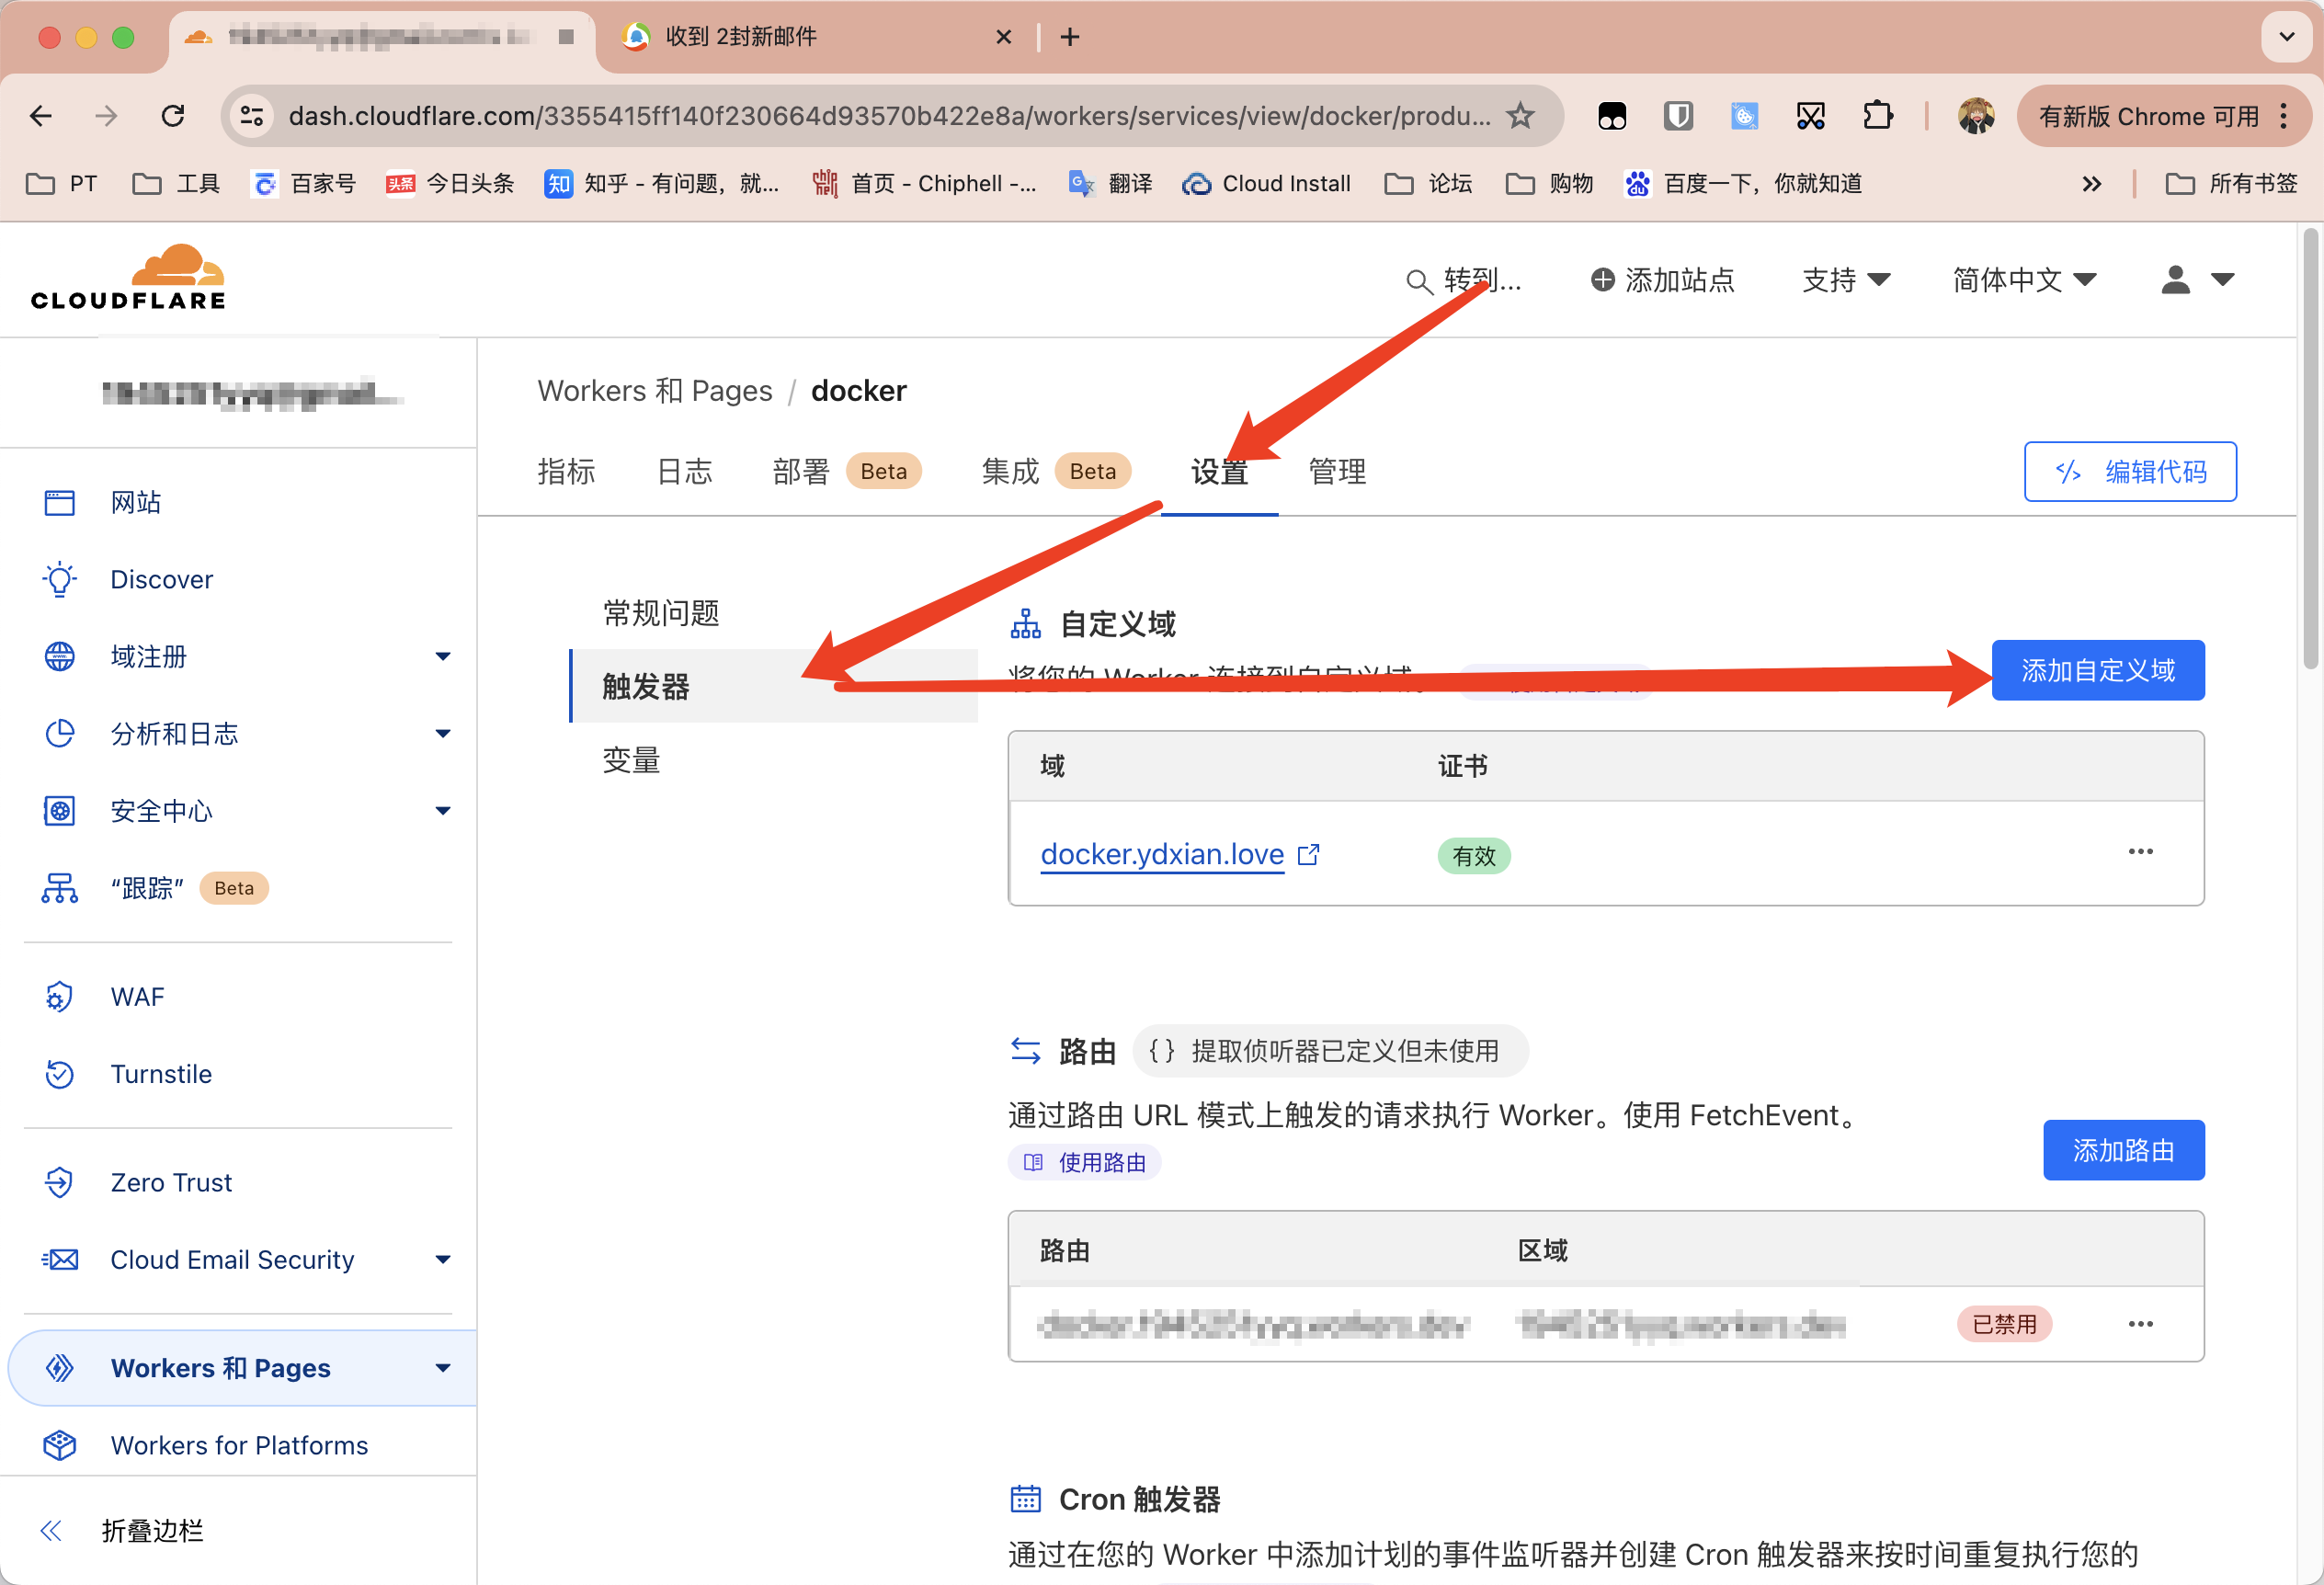Open the Cloud Install bookmark

click(1266, 184)
